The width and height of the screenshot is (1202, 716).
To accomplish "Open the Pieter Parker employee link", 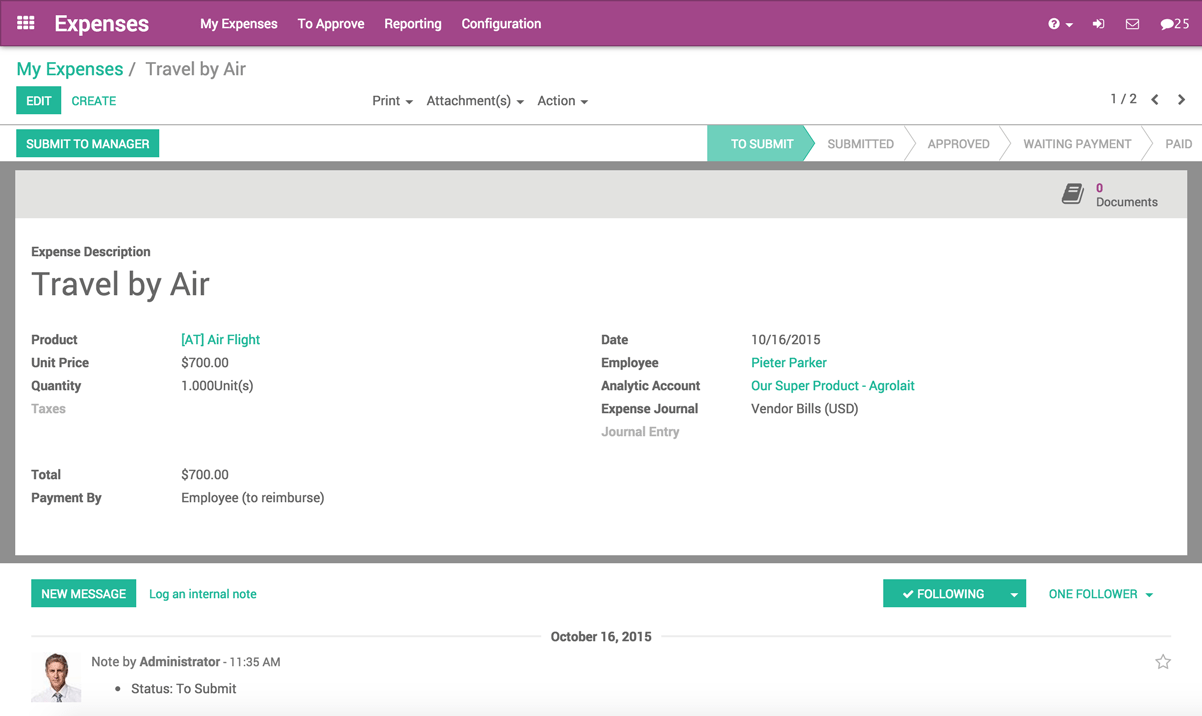I will 789,362.
